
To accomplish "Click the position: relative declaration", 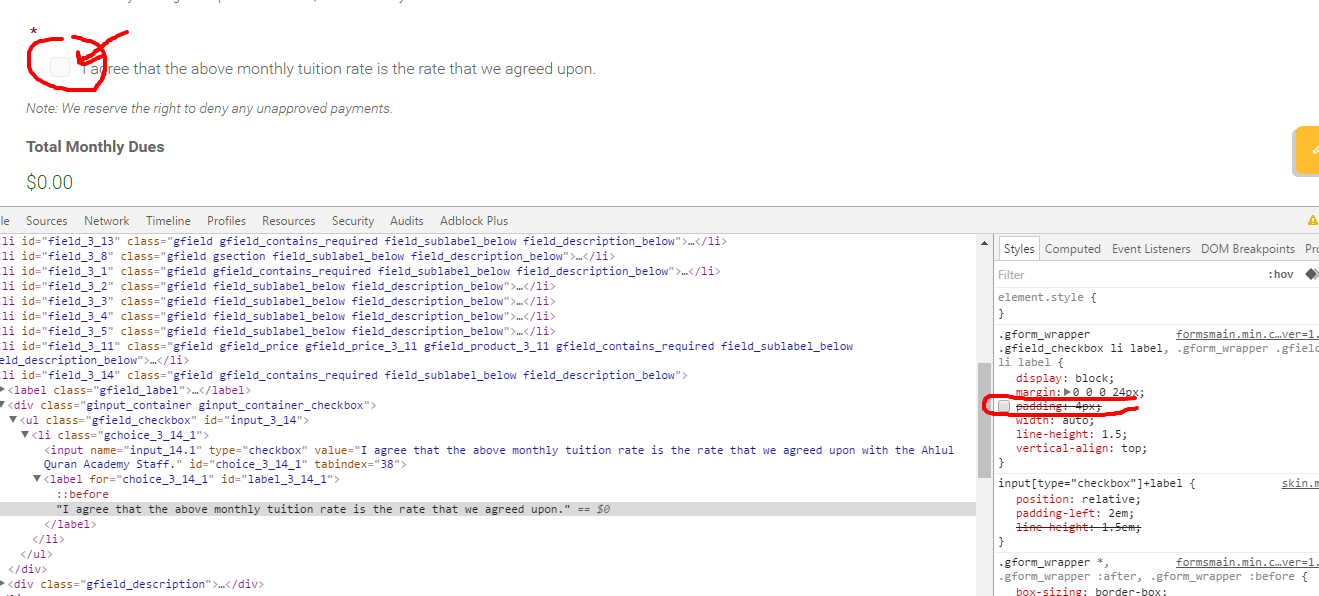I will point(1078,499).
